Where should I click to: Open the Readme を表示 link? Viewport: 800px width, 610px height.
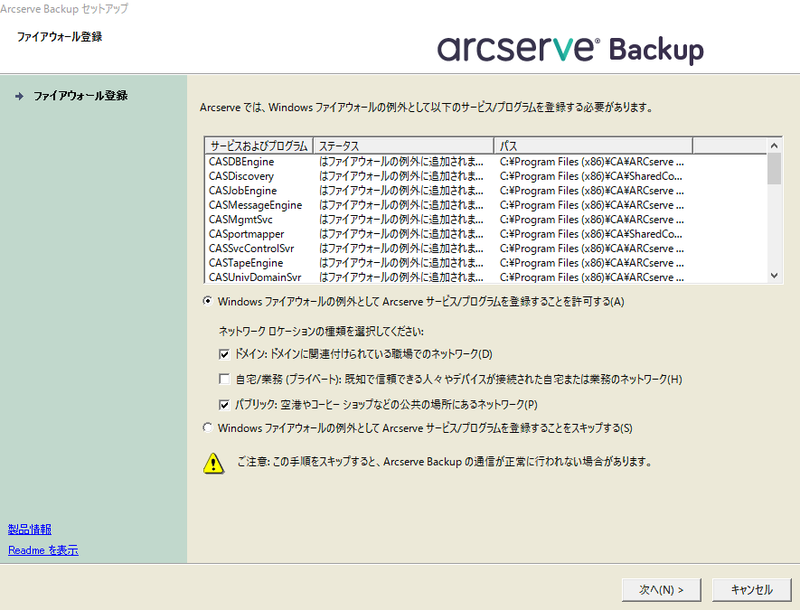(42, 549)
